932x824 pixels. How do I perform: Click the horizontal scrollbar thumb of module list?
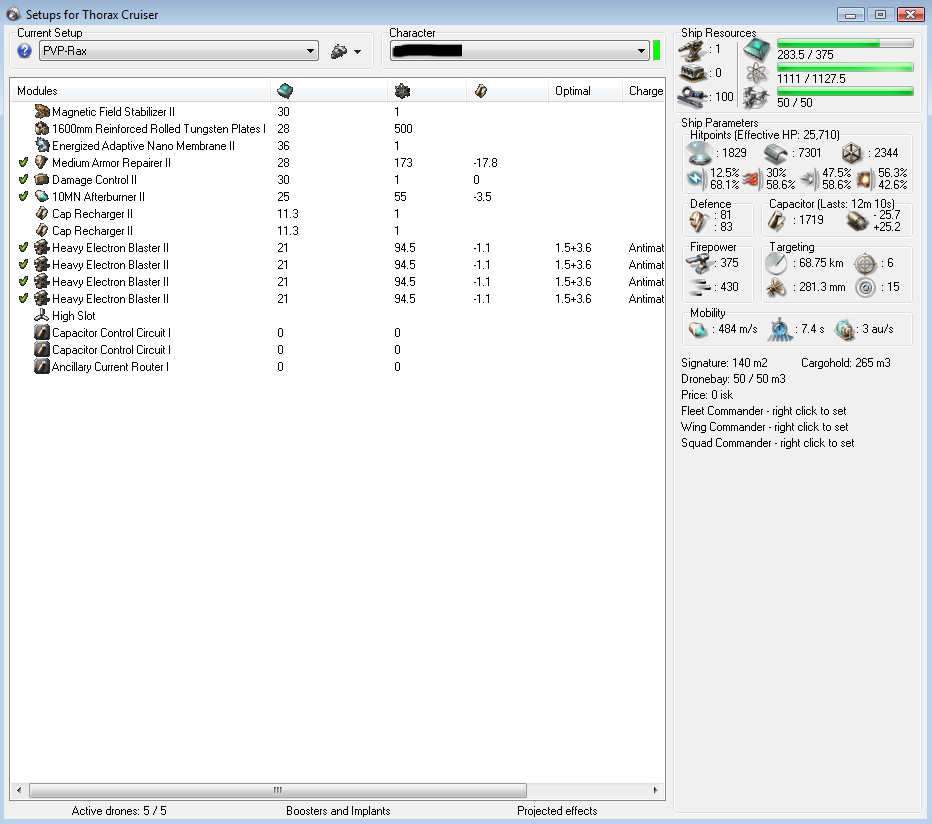278,790
